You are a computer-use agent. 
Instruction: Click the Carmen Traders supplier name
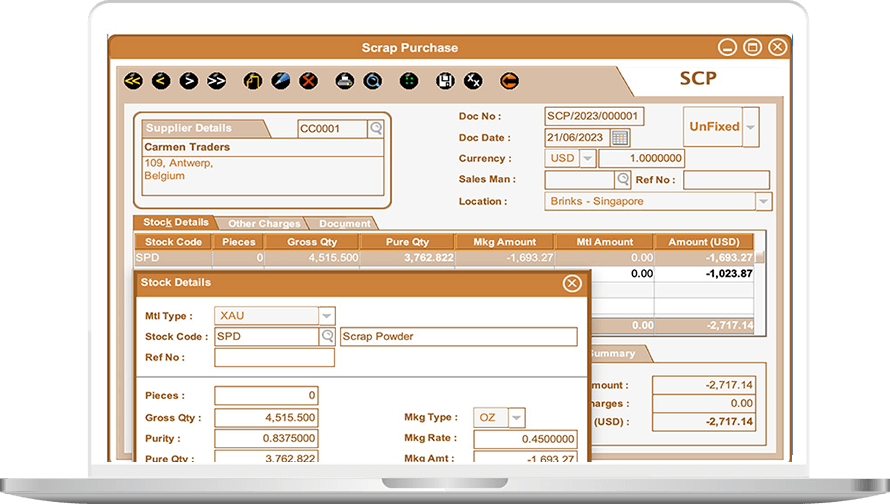187,147
